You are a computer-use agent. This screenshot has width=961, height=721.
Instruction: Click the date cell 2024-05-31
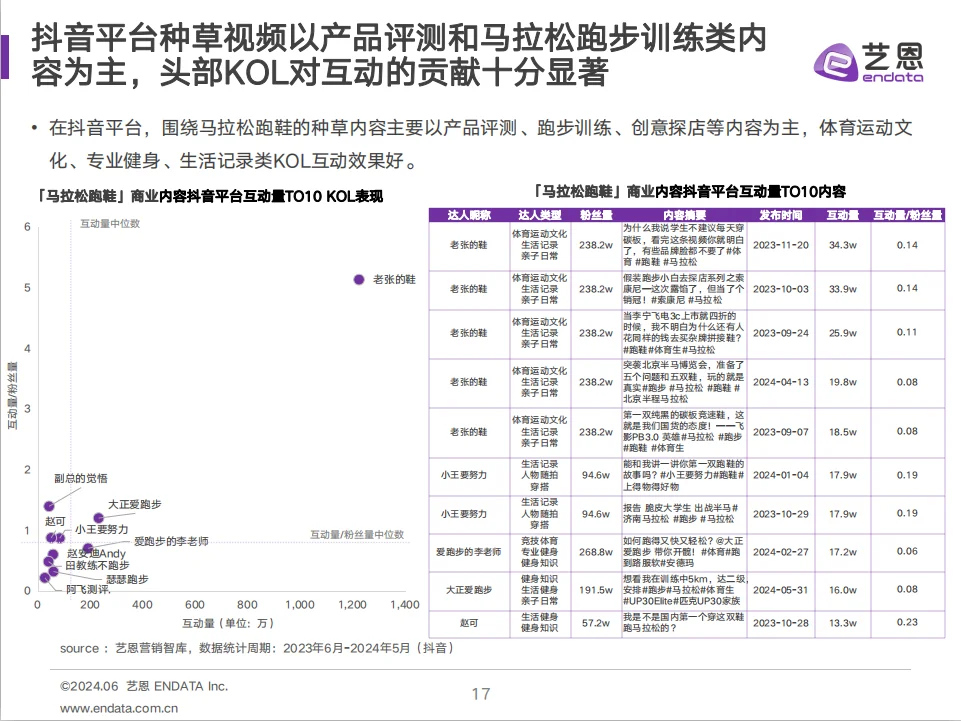781,590
